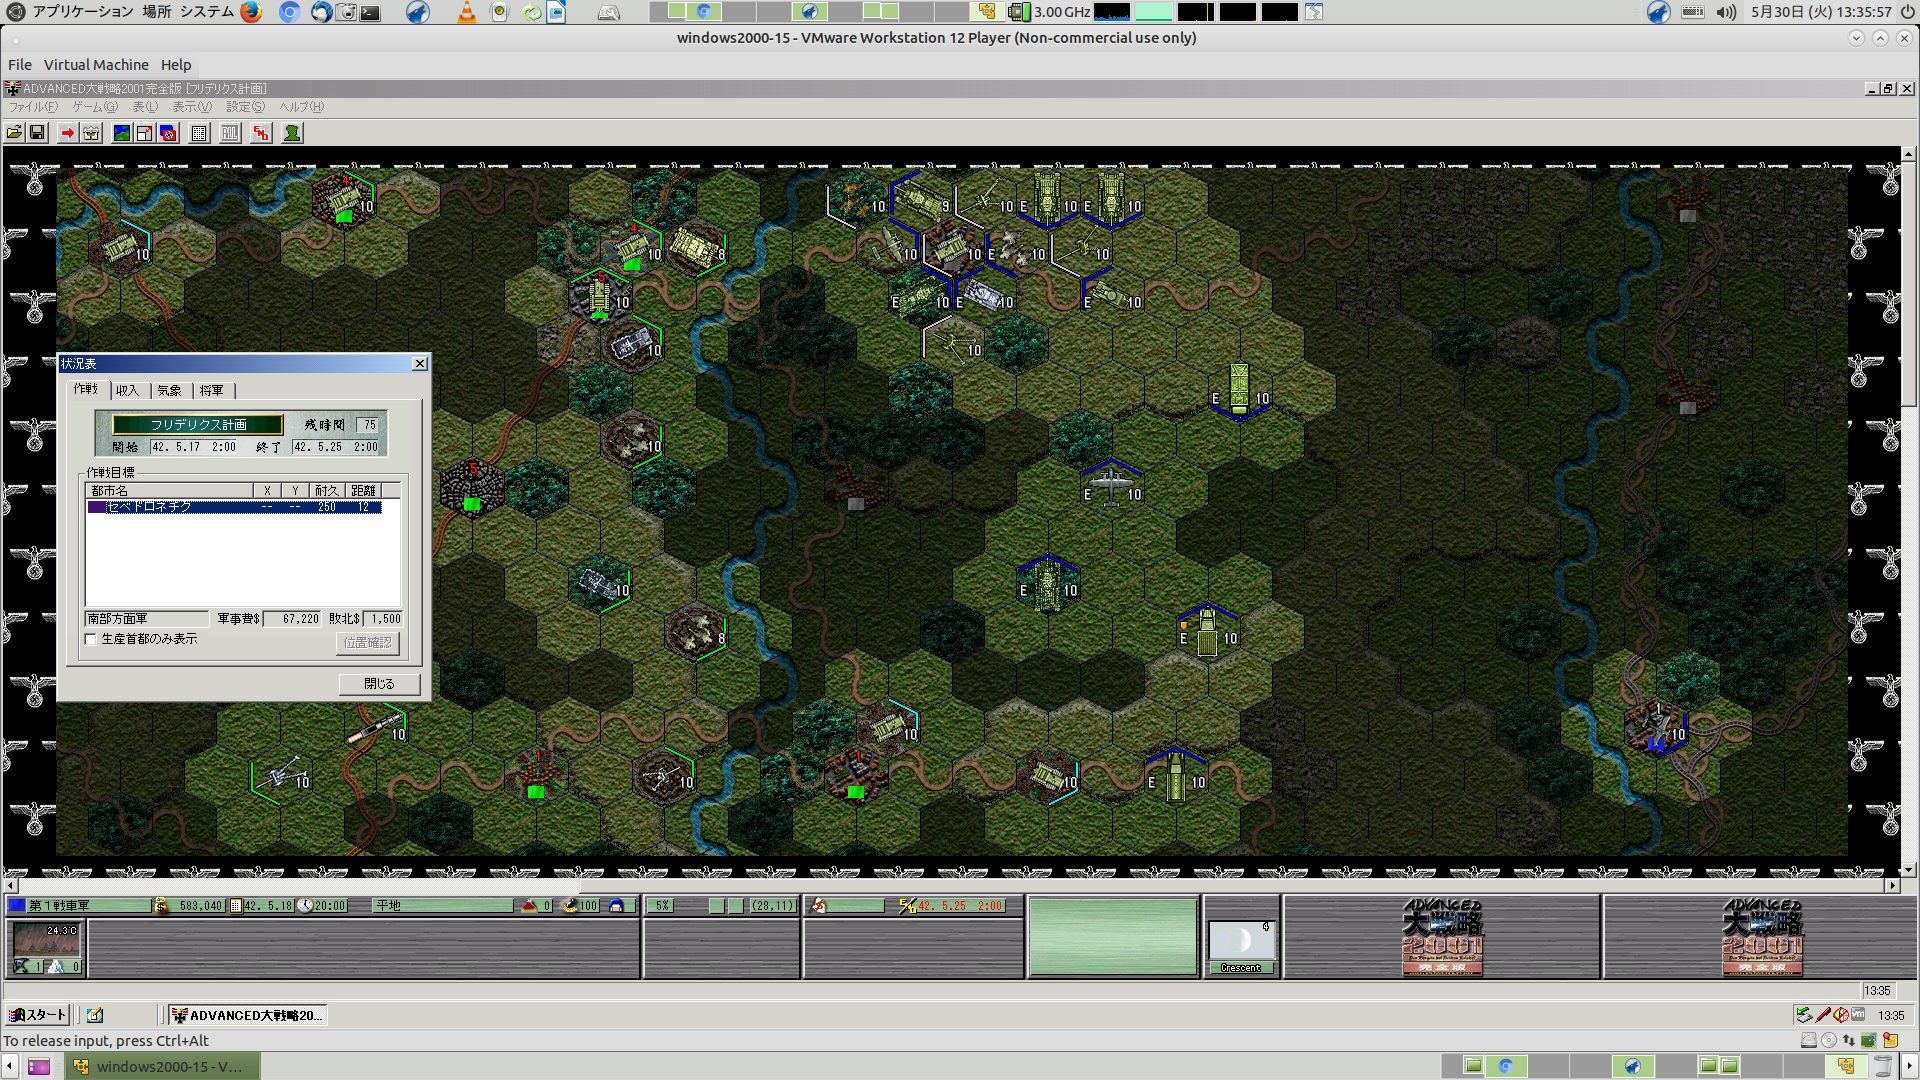1920x1080 pixels.
Task: Open the VMware File menu
Action: (x=20, y=65)
